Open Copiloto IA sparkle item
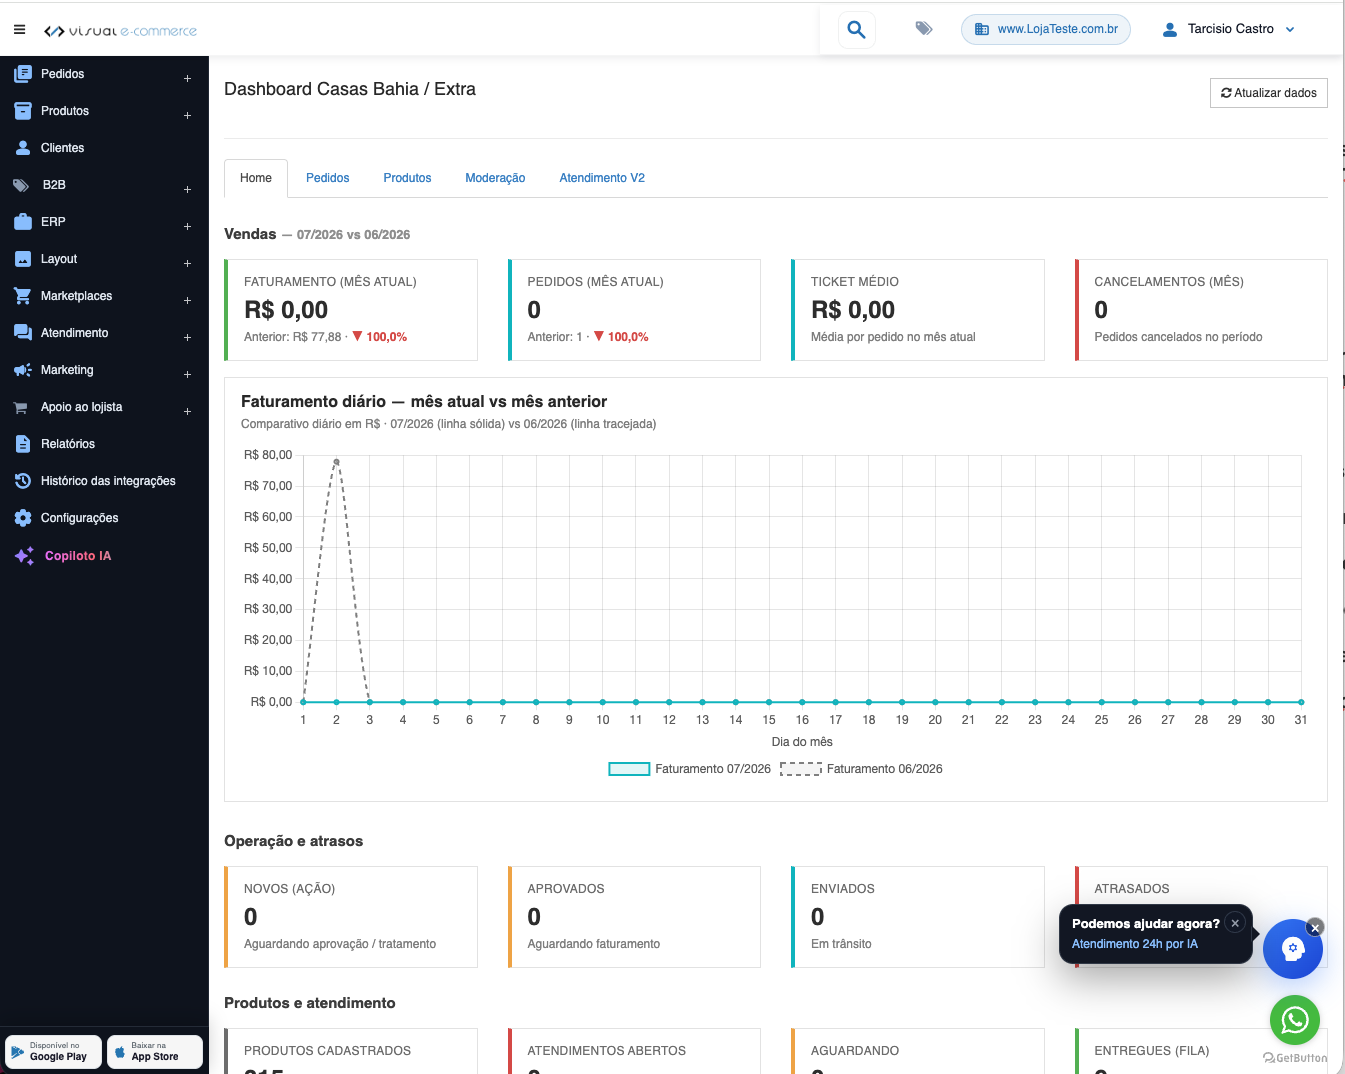The image size is (1345, 1074). (x=24, y=556)
